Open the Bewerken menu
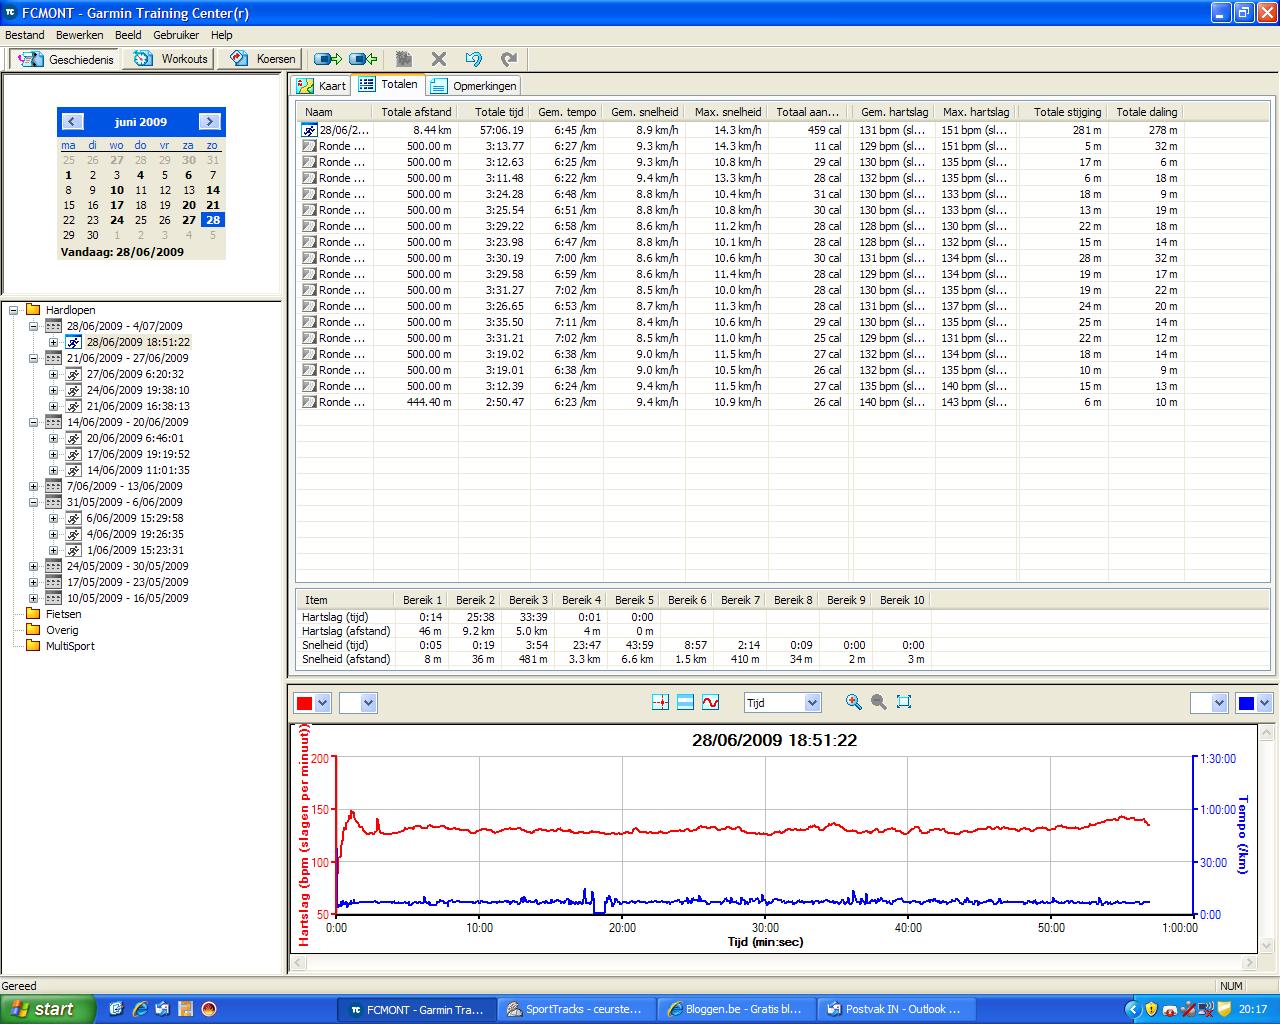Image resolution: width=1280 pixels, height=1024 pixels. pos(80,35)
